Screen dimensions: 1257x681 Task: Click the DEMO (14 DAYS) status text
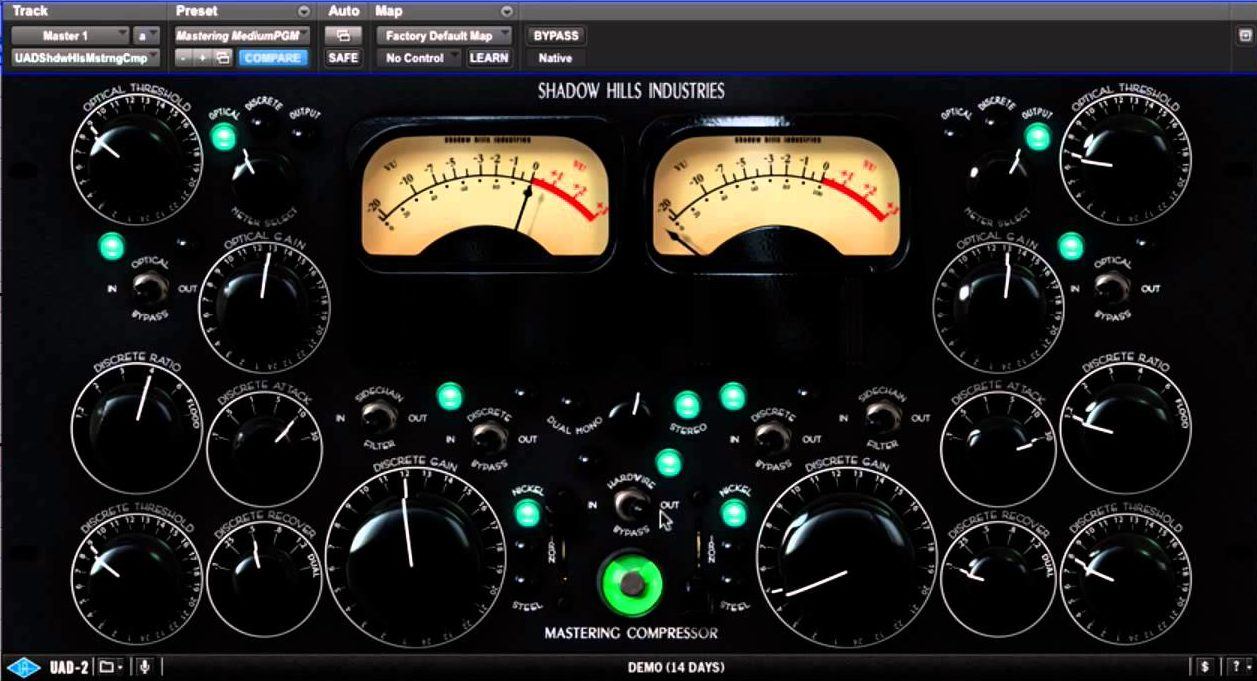(676, 667)
